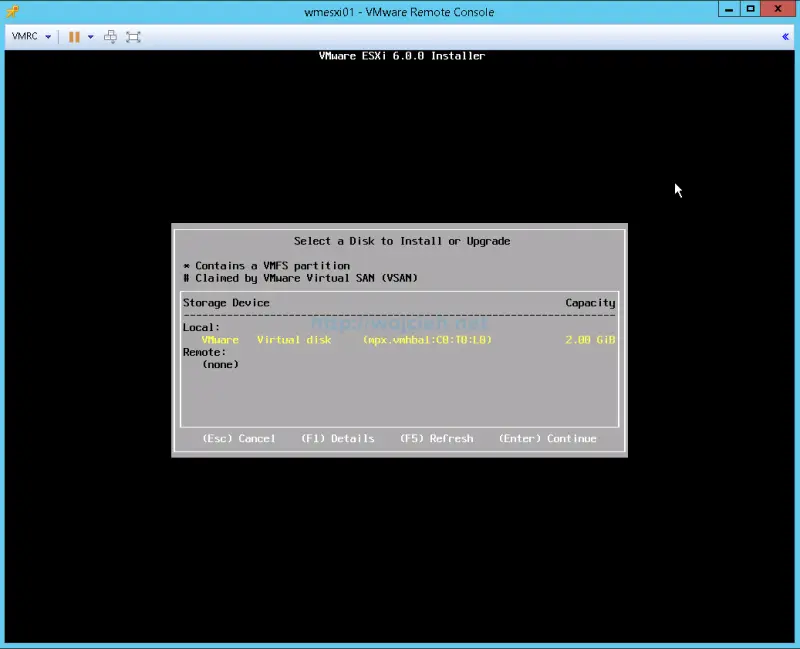The image size is (800, 649).
Task: Open the VMRC menu
Action: pyautogui.click(x=23, y=36)
